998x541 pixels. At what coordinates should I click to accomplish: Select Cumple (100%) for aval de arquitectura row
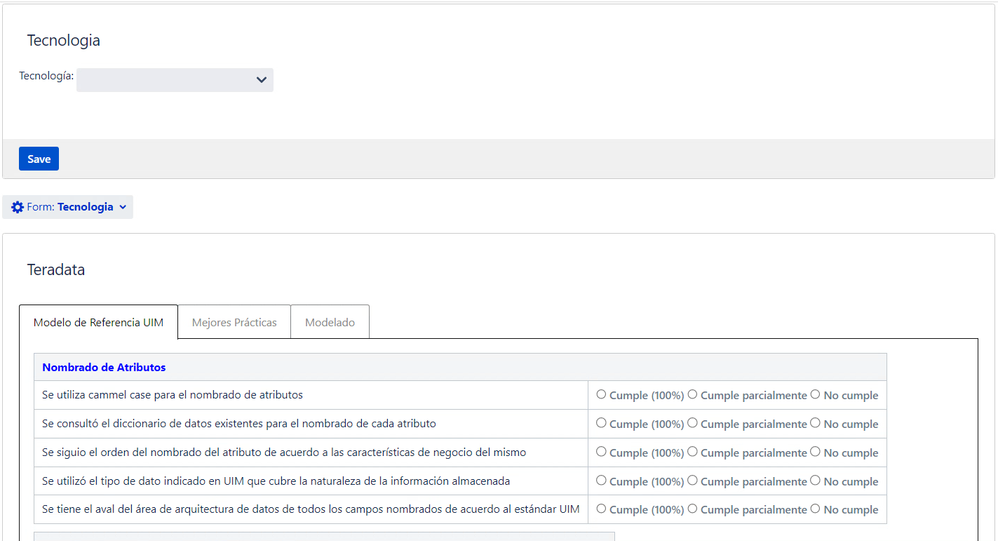[601, 509]
